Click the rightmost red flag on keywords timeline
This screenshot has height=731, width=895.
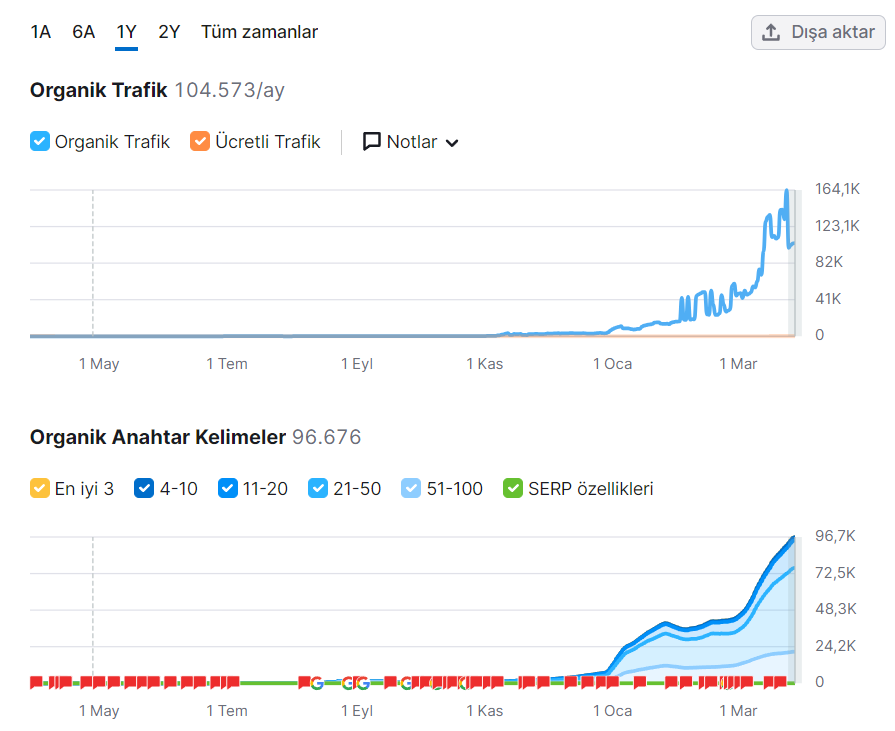click(x=780, y=682)
